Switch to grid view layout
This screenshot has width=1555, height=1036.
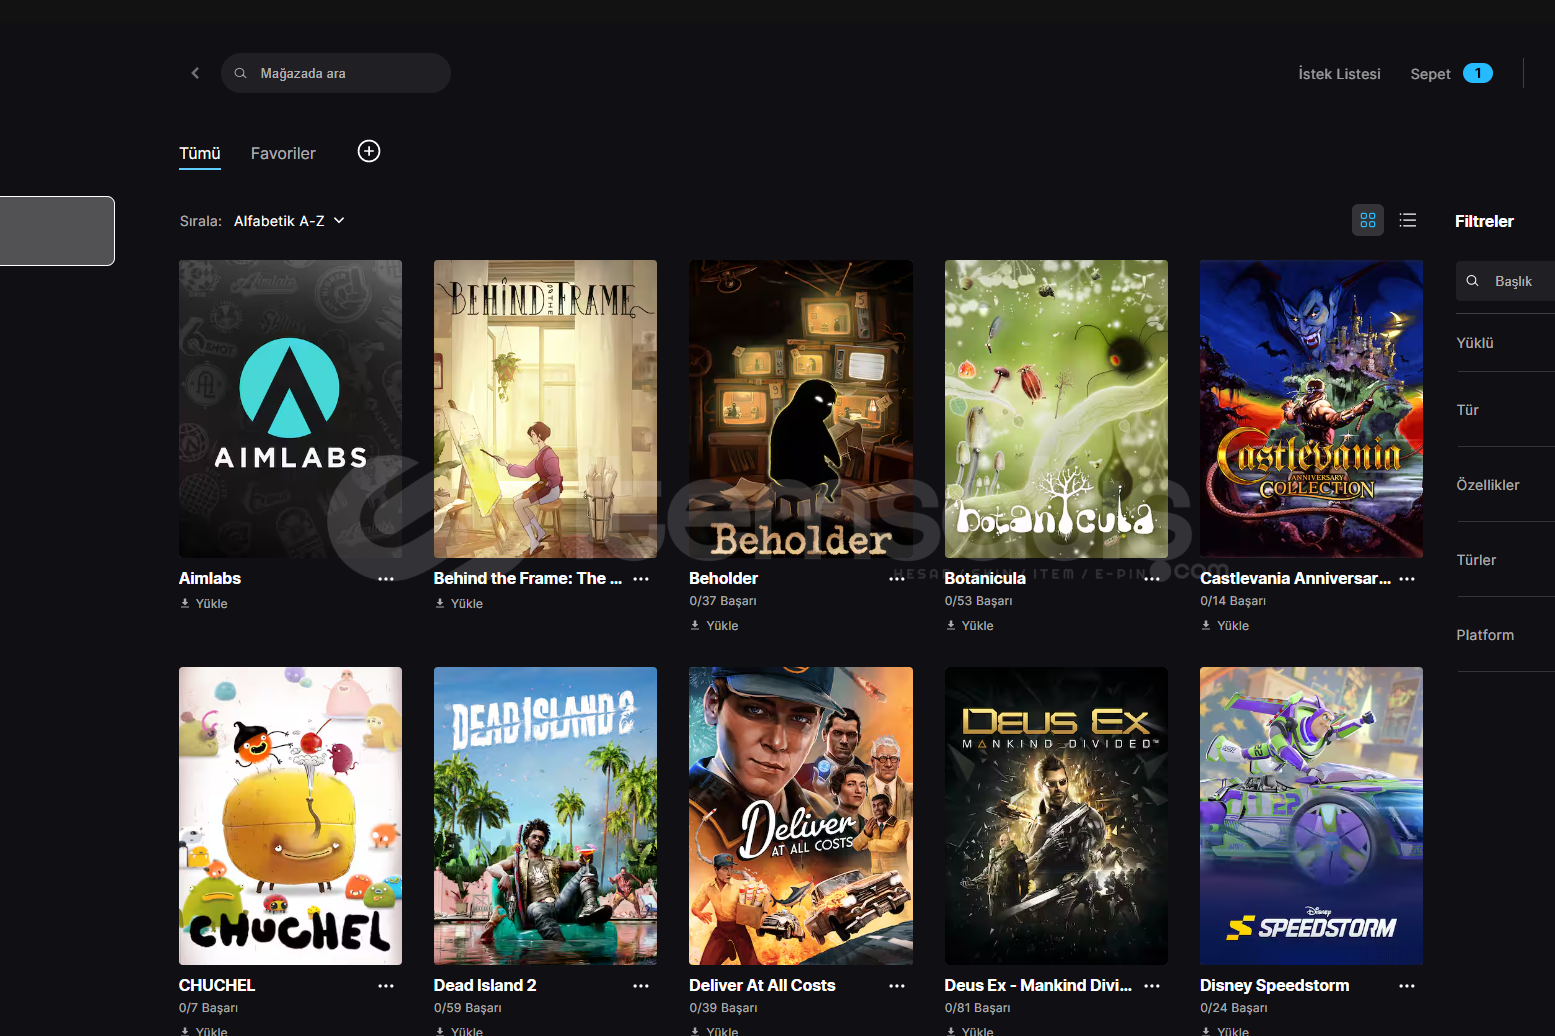1368,220
